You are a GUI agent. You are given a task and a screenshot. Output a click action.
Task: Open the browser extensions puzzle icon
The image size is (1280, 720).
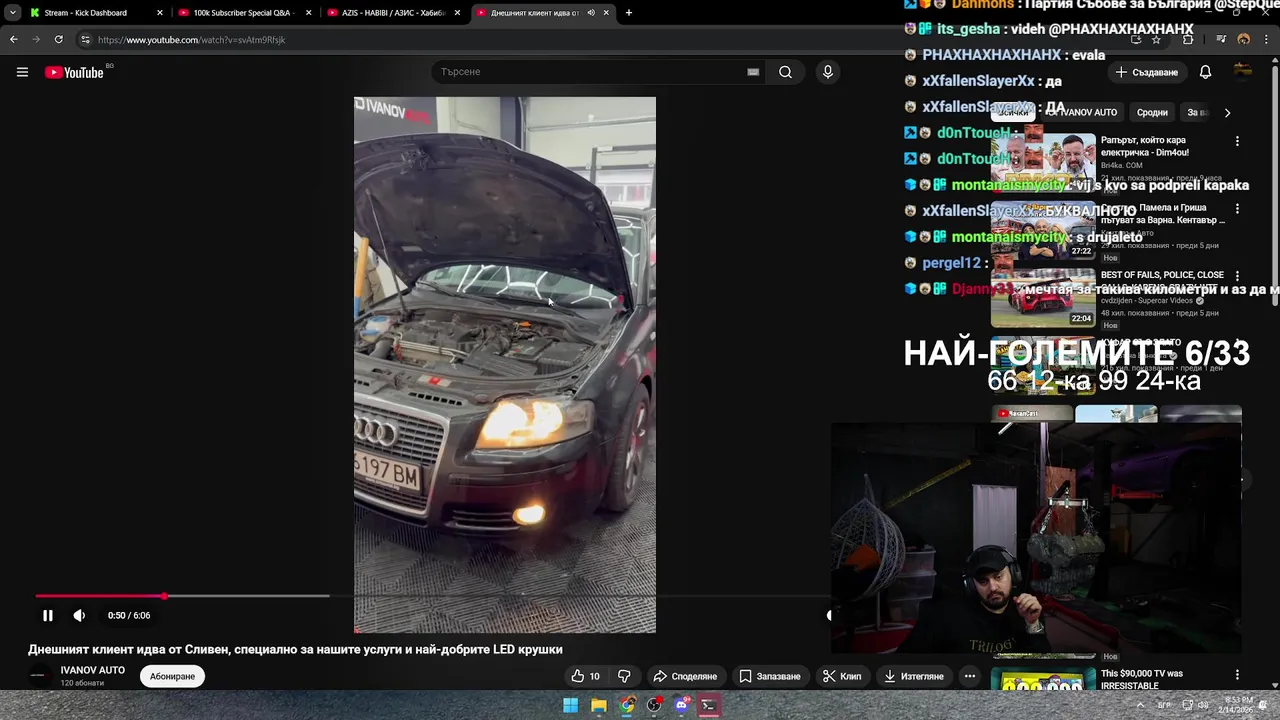(1188, 40)
